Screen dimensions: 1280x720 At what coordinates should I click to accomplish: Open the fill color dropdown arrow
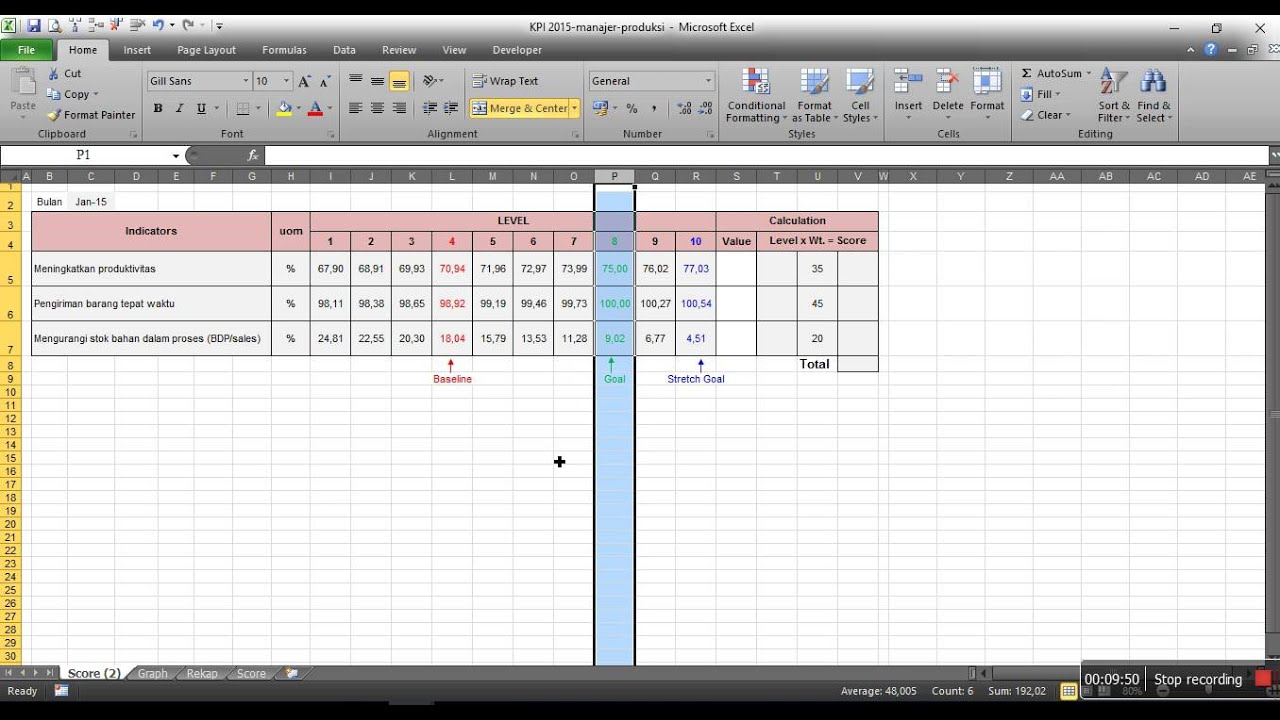coord(298,108)
